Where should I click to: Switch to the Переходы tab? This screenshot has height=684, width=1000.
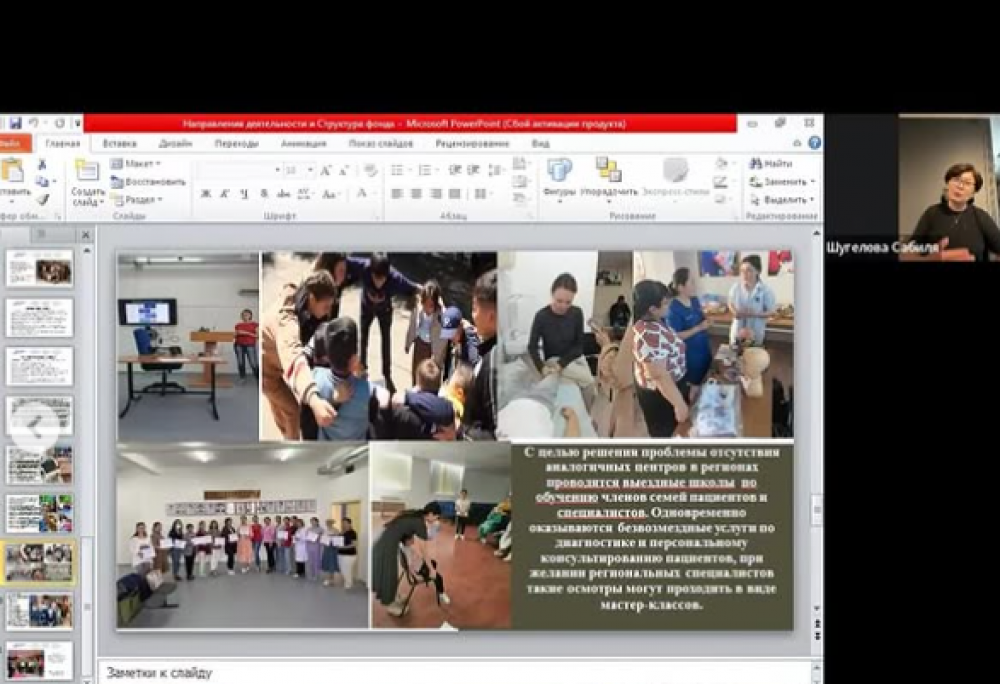tap(237, 143)
